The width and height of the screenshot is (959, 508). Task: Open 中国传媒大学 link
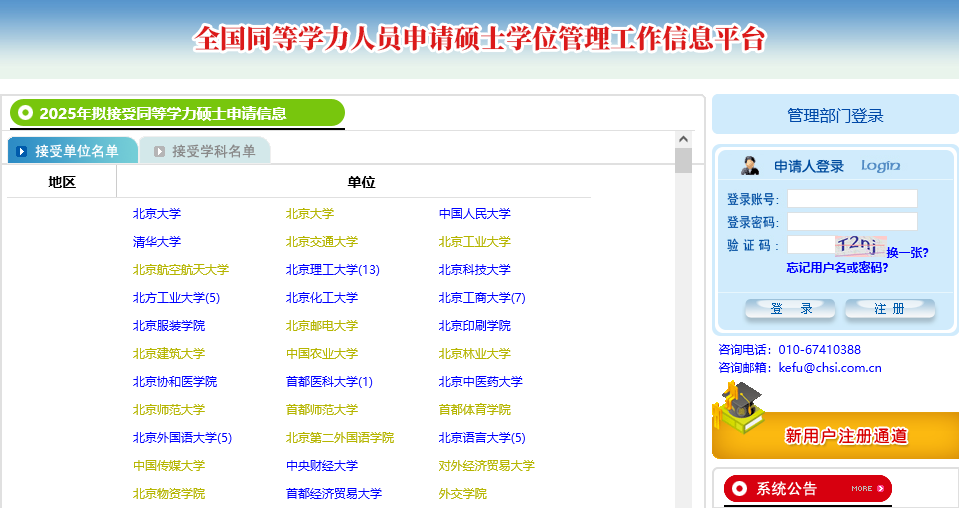(169, 466)
